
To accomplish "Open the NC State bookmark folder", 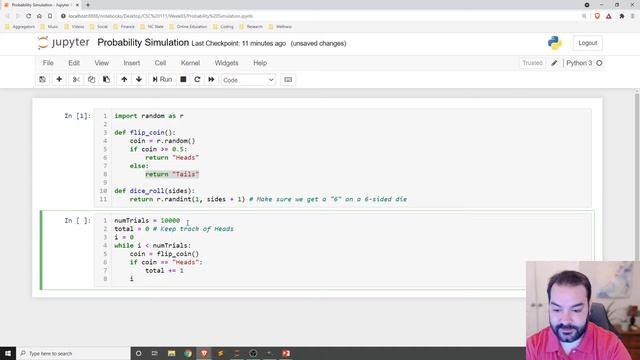I will point(152,27).
